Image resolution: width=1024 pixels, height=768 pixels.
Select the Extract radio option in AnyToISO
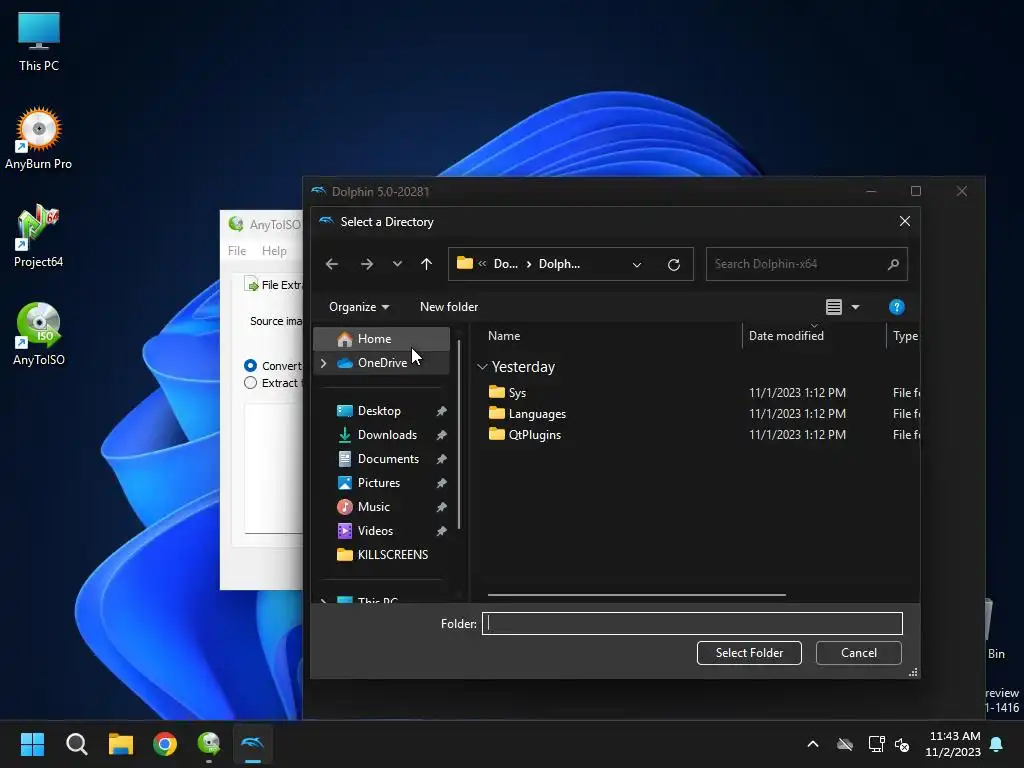pyautogui.click(x=250, y=383)
